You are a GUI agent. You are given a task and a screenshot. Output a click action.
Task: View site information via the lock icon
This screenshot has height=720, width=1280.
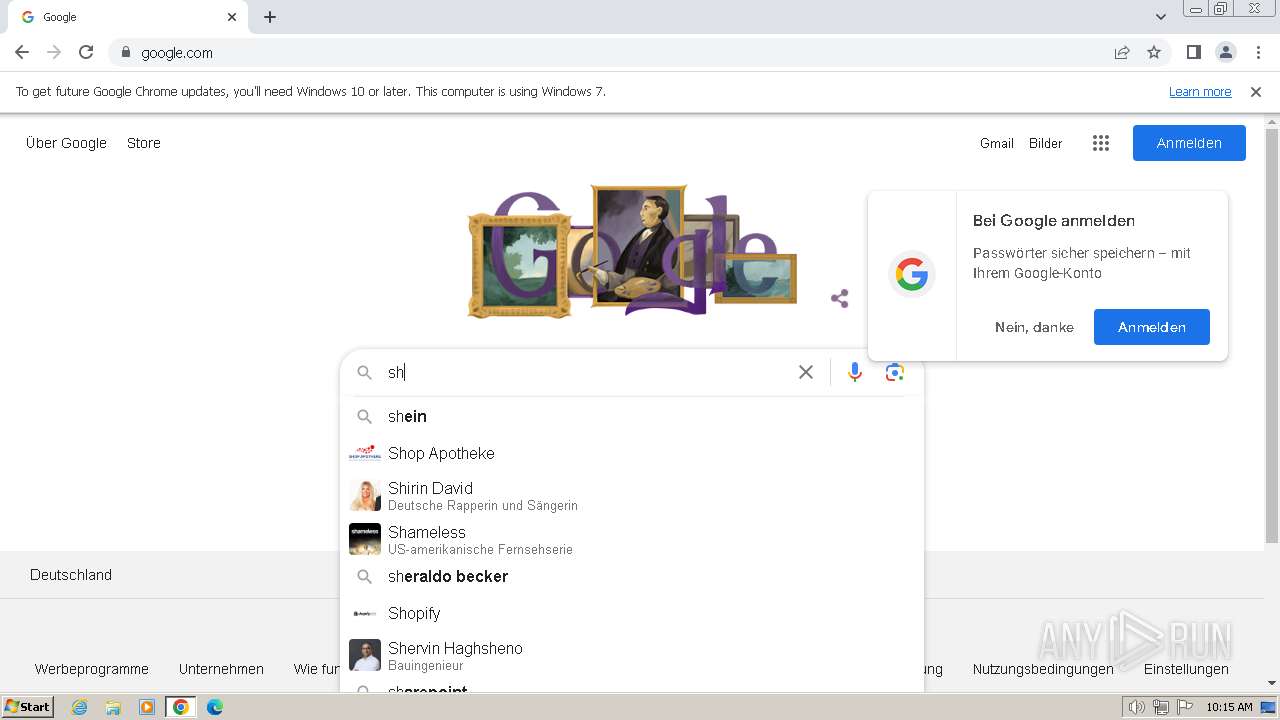click(x=125, y=52)
